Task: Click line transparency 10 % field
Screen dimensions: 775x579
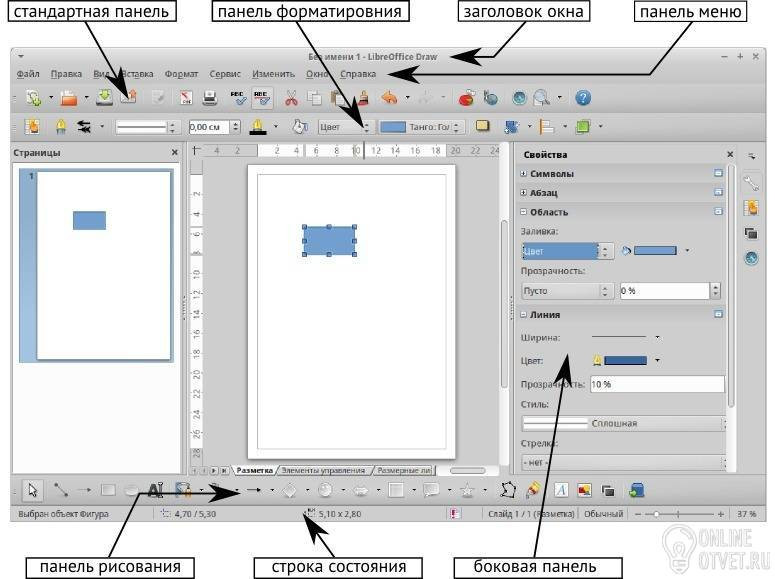Action: [657, 384]
